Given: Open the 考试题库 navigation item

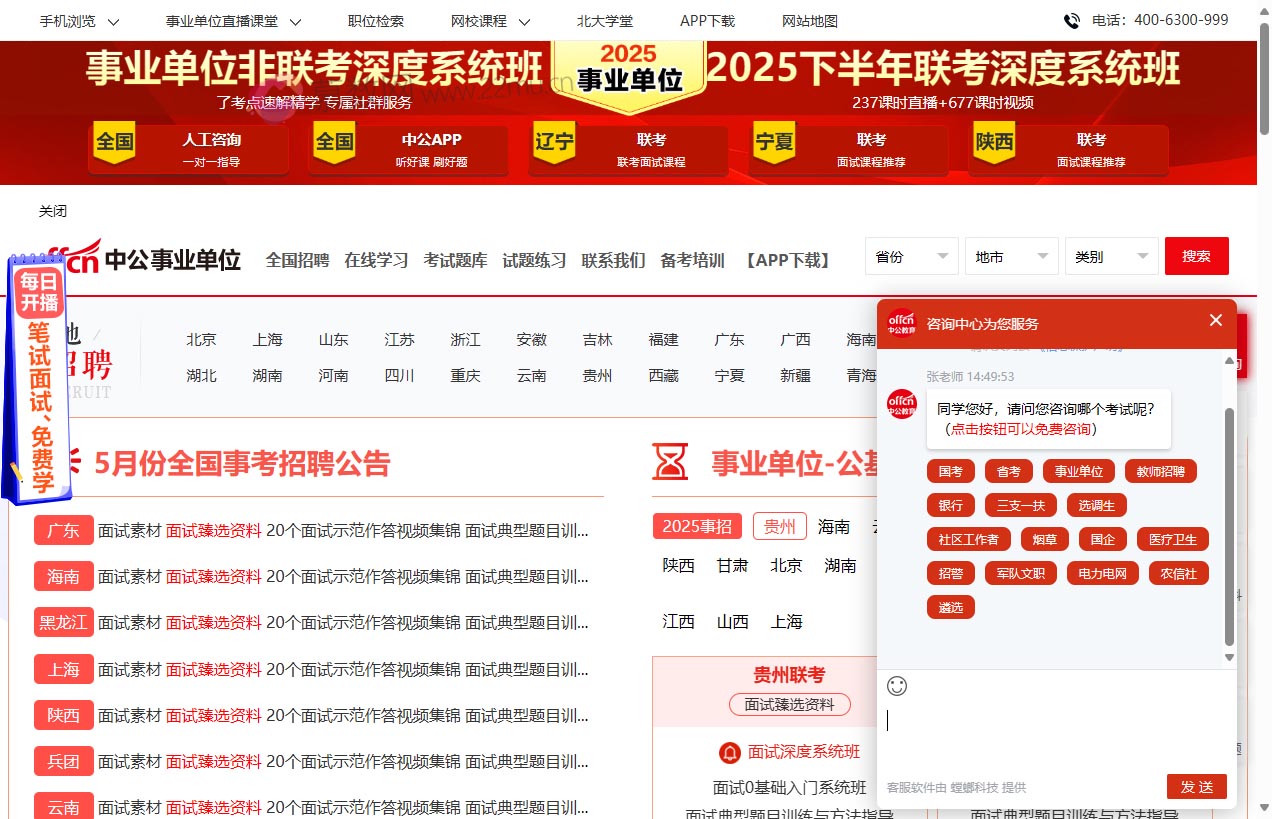Looking at the screenshot, I should (x=455, y=260).
